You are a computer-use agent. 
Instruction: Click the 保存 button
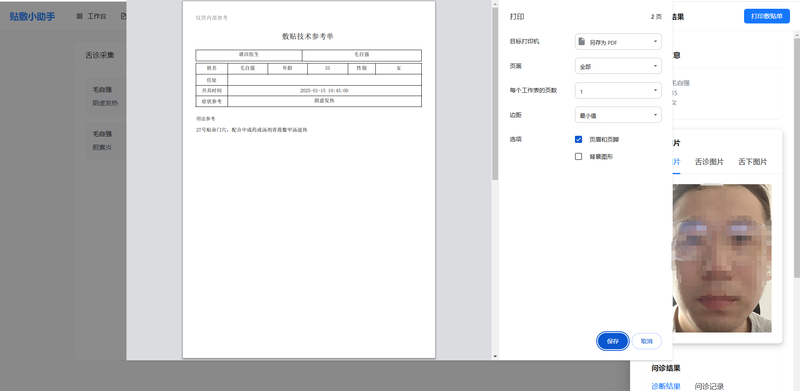[x=613, y=341]
